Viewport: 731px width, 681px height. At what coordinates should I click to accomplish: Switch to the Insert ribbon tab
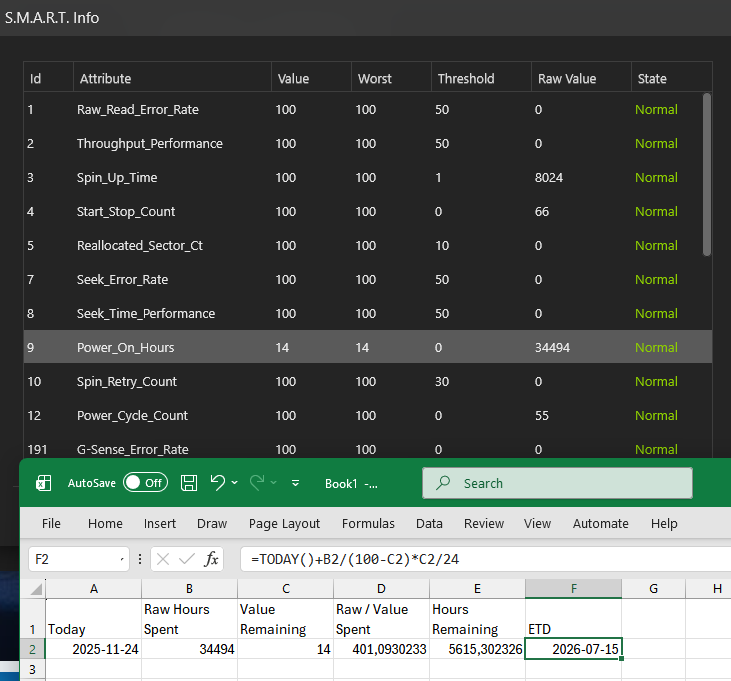coord(160,523)
